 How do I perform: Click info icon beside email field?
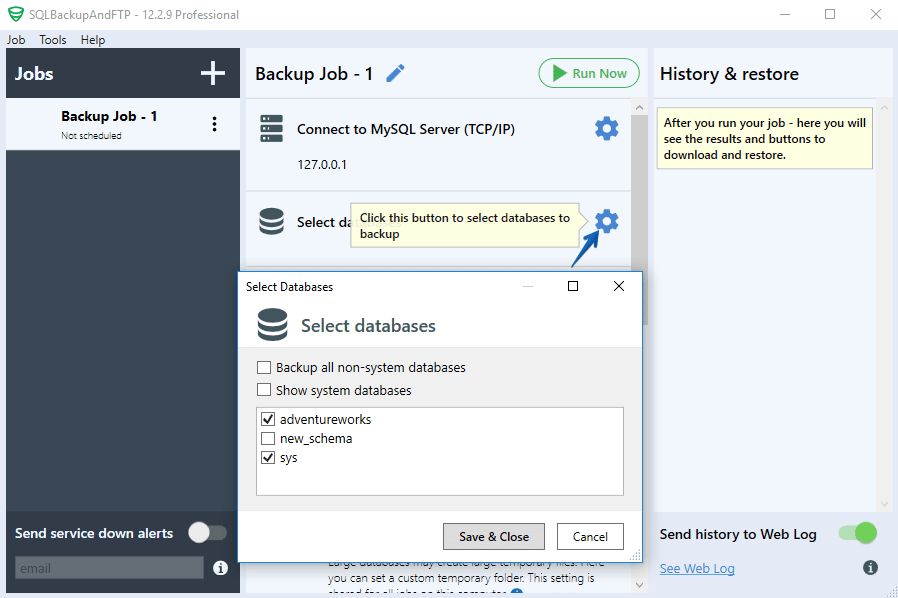click(x=220, y=568)
